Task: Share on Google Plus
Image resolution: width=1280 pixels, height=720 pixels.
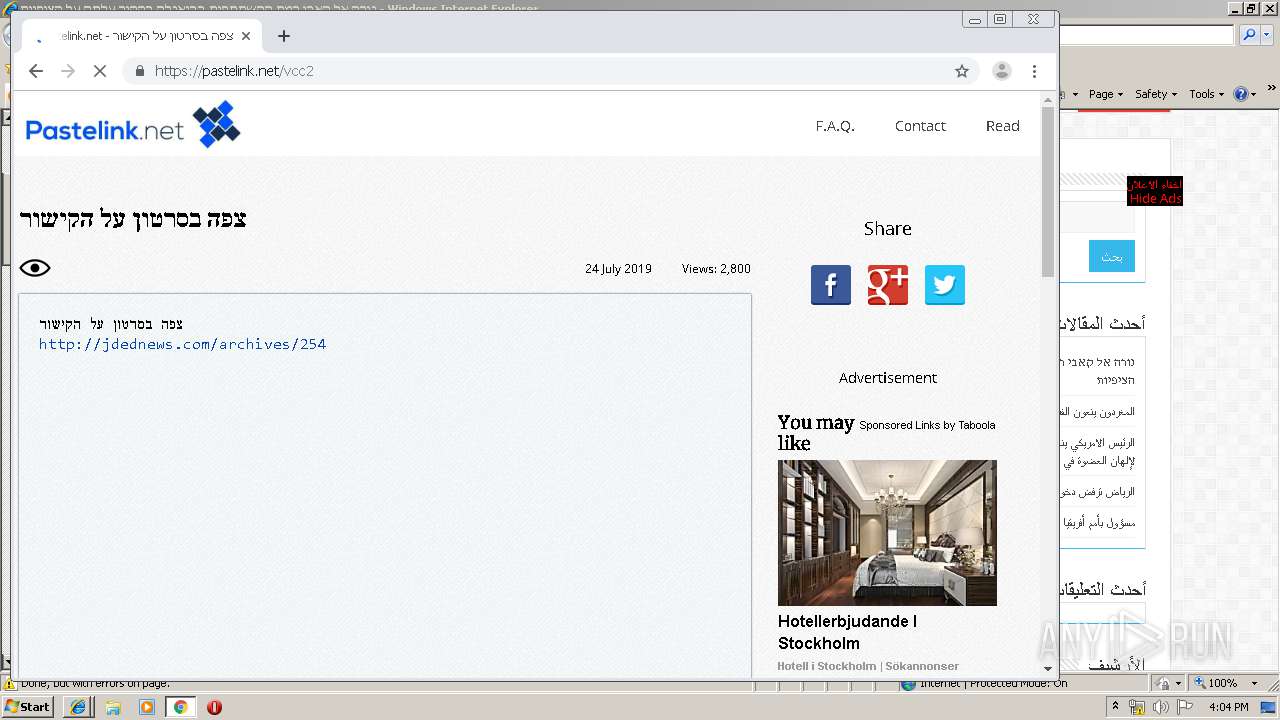Action: tap(888, 285)
